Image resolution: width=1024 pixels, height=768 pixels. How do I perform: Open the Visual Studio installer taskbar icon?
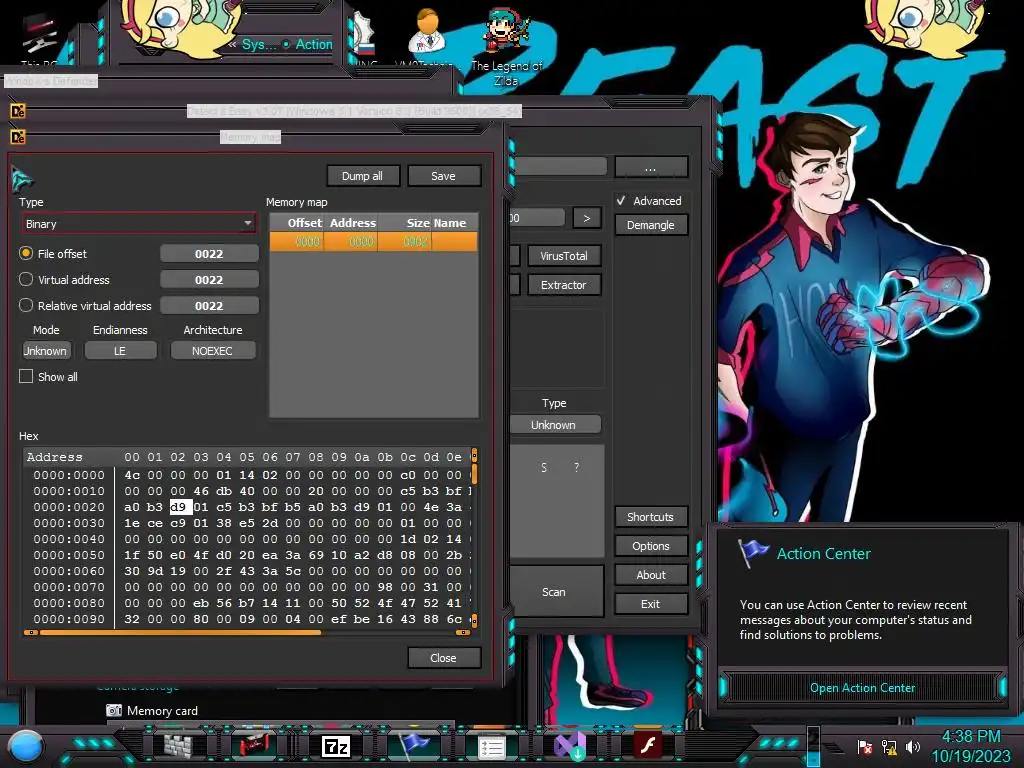(x=569, y=746)
